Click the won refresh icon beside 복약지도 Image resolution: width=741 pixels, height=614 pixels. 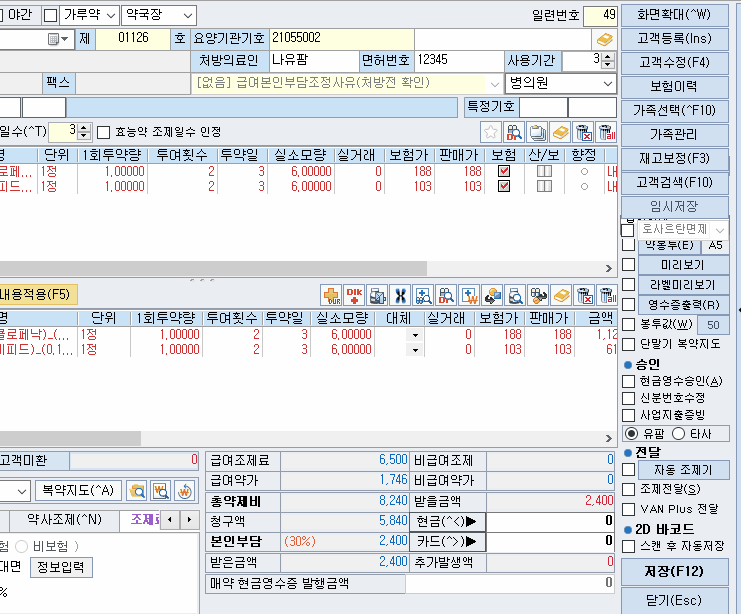[x=184, y=491]
